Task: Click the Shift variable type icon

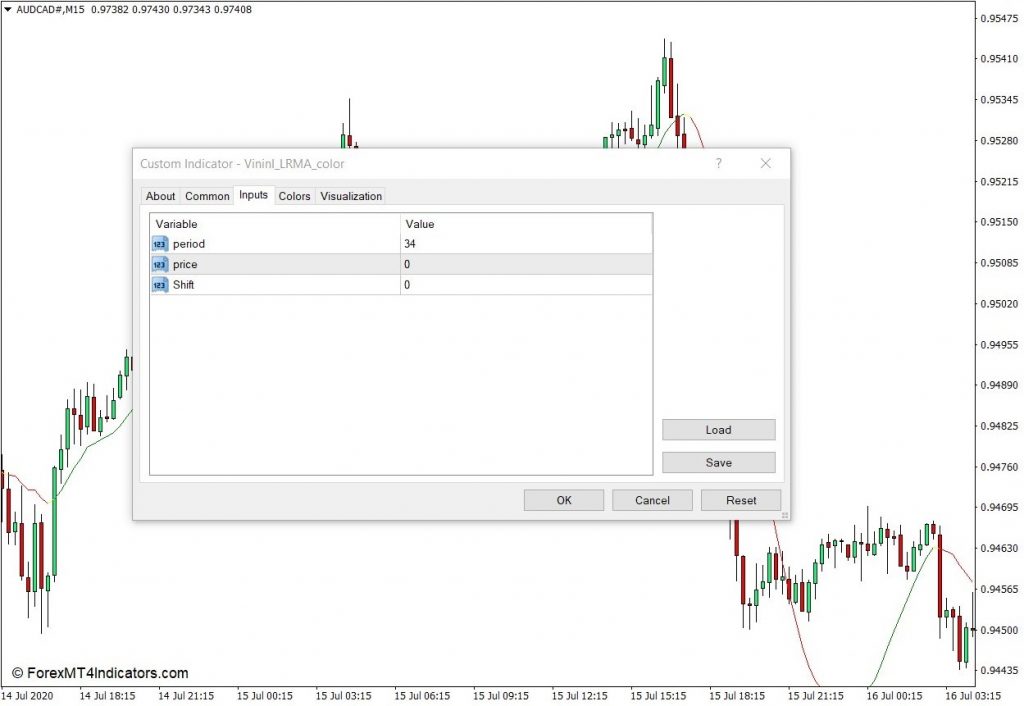Action: tap(160, 285)
